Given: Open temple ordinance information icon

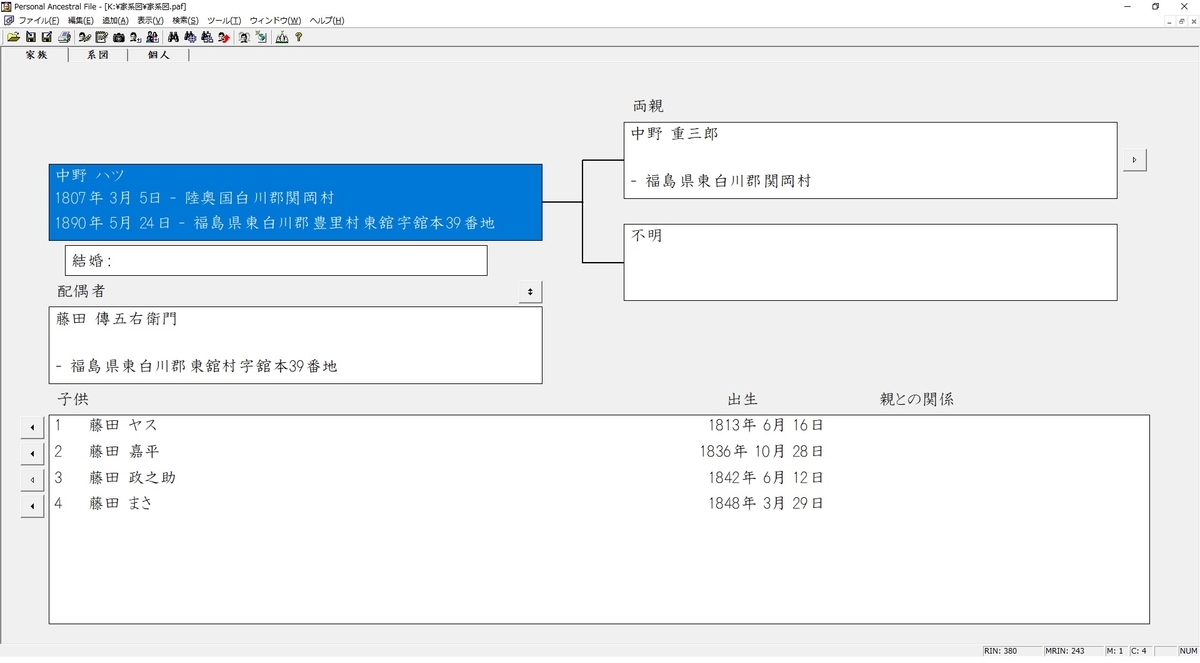Looking at the screenshot, I should [x=279, y=37].
